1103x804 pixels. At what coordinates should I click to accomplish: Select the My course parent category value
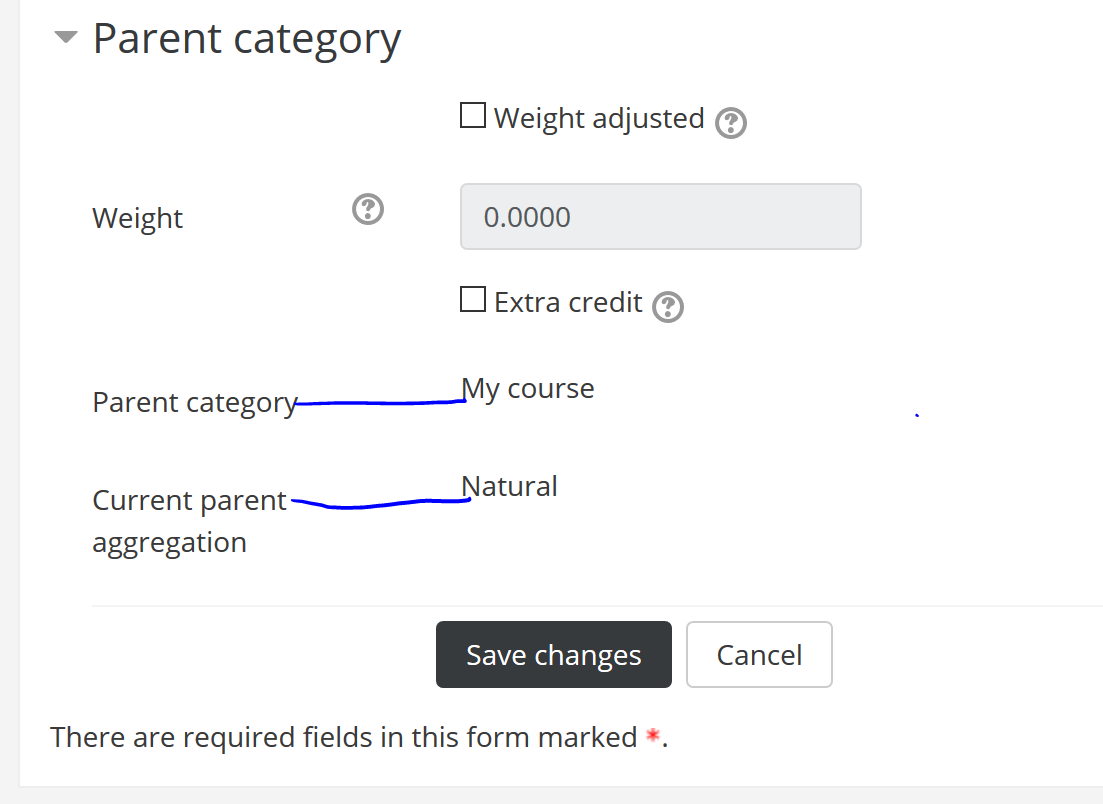coord(528,388)
